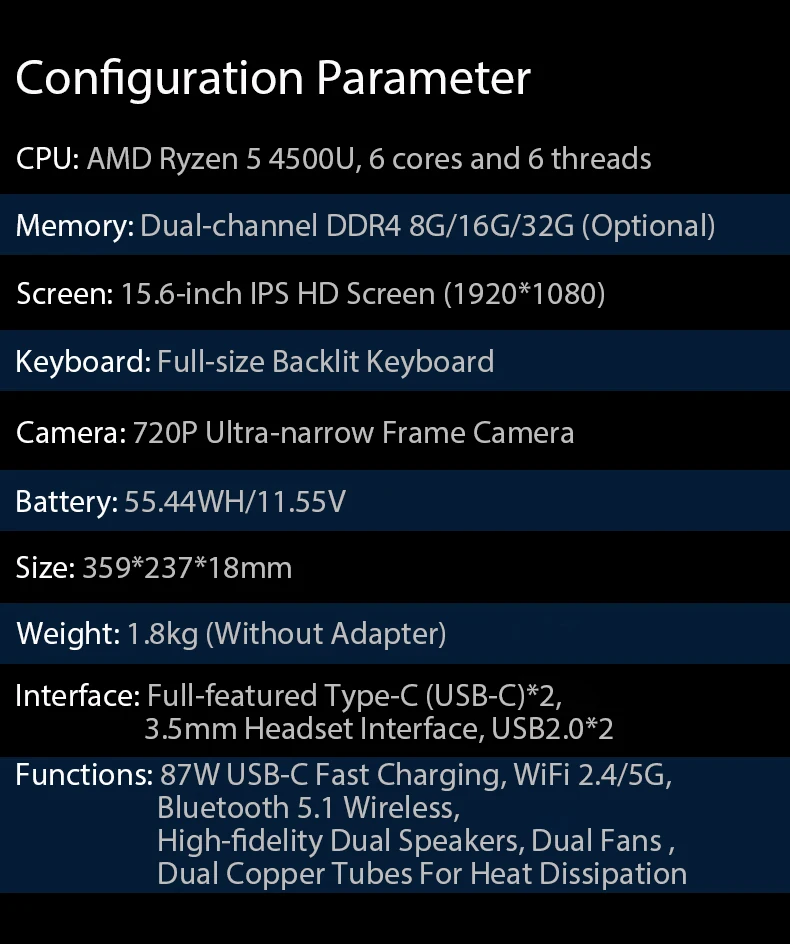Select the Battery label
Screen dimensions: 790x944
pyautogui.click(x=67, y=502)
